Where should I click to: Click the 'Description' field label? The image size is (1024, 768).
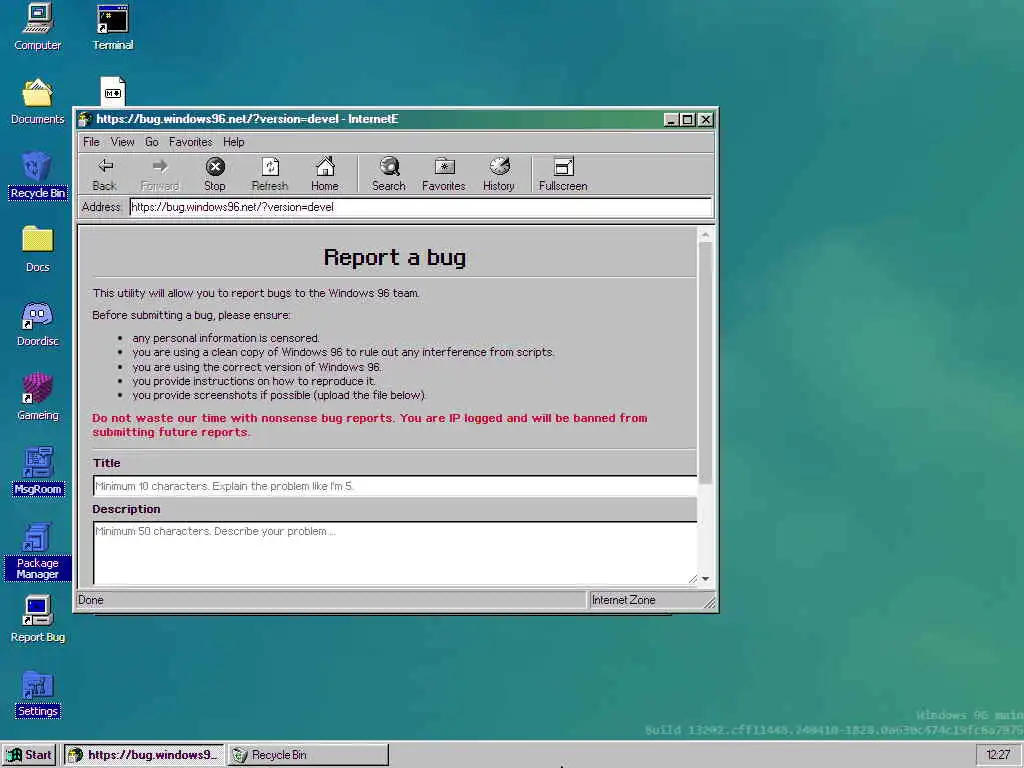(x=126, y=509)
